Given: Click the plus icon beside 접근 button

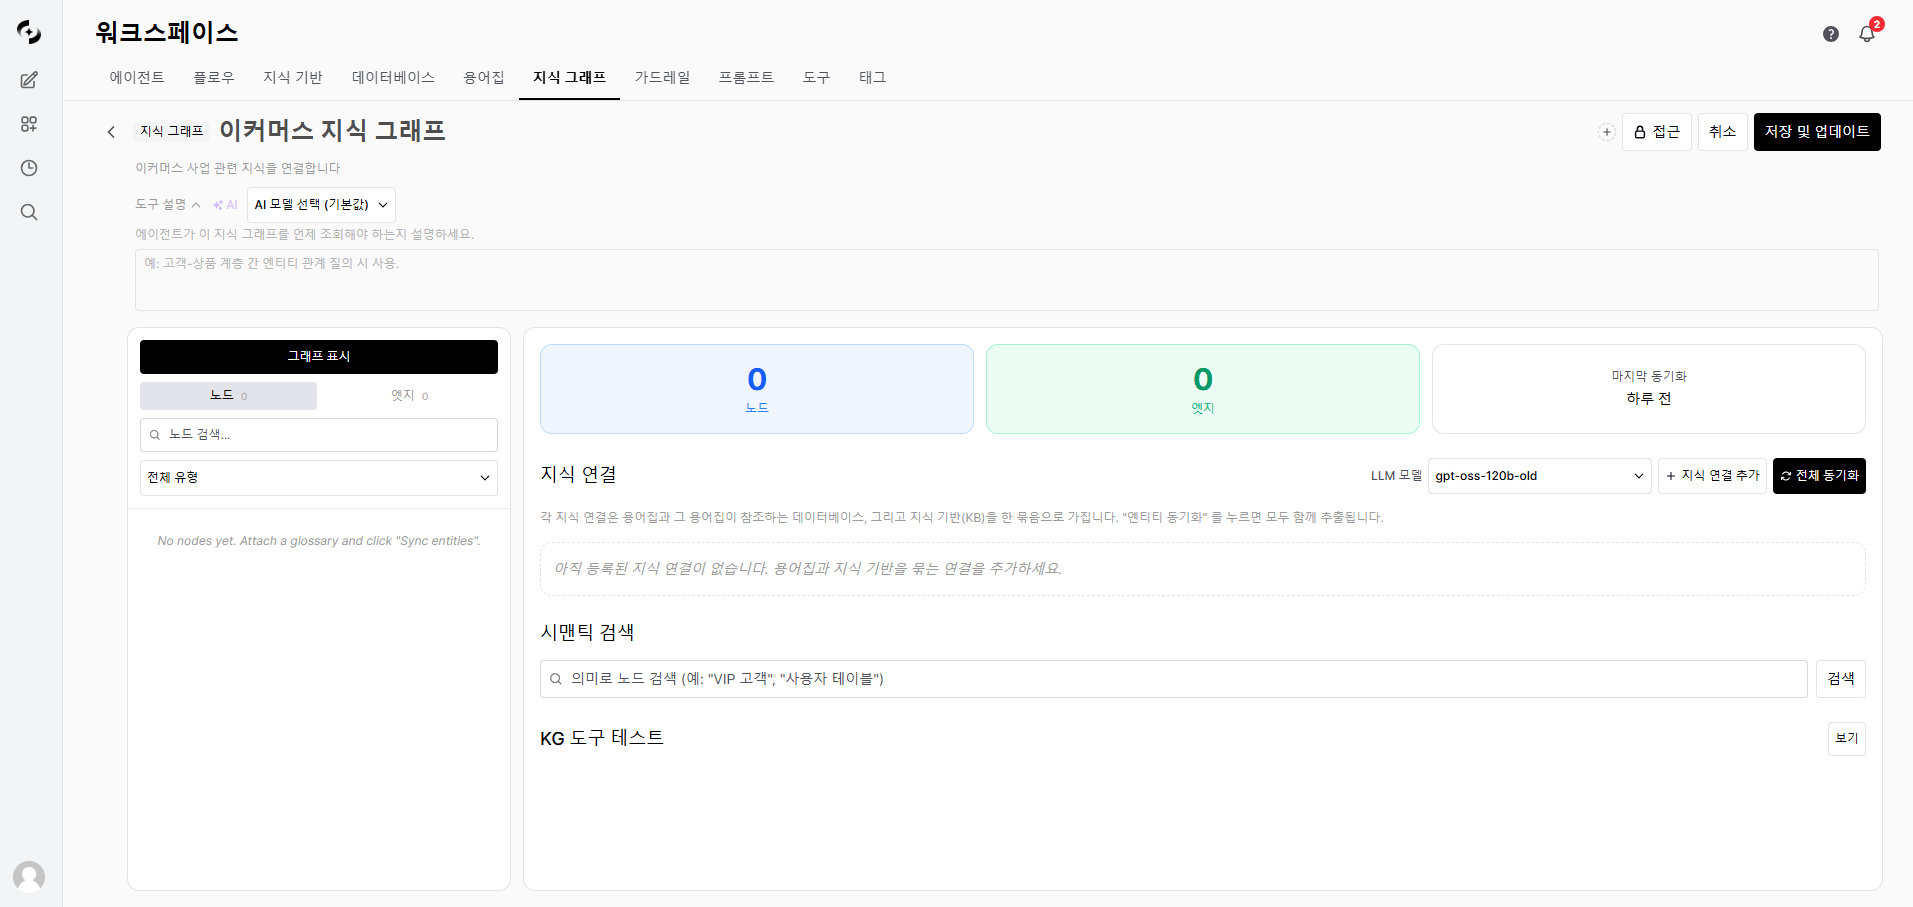Looking at the screenshot, I should pyautogui.click(x=1606, y=132).
